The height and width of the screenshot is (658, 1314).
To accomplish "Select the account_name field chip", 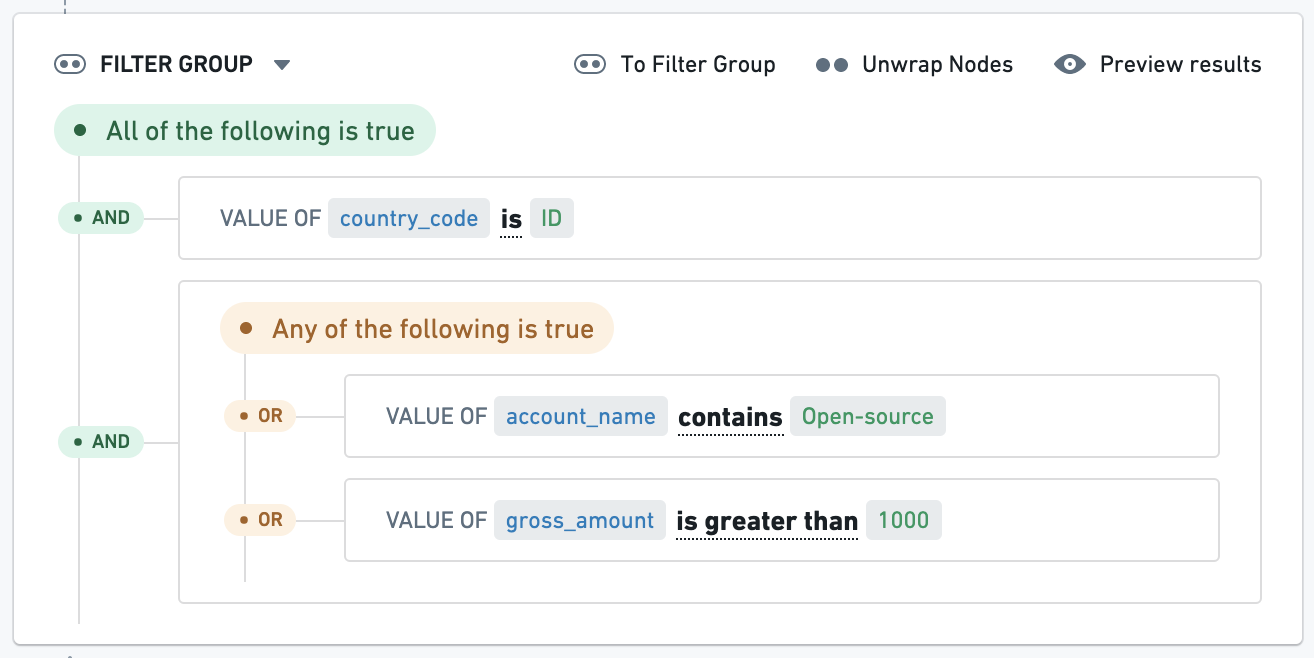I will [580, 416].
